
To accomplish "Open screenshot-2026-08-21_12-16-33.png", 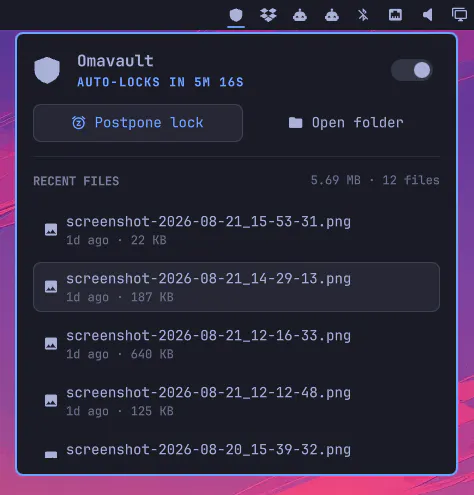I will (236, 344).
